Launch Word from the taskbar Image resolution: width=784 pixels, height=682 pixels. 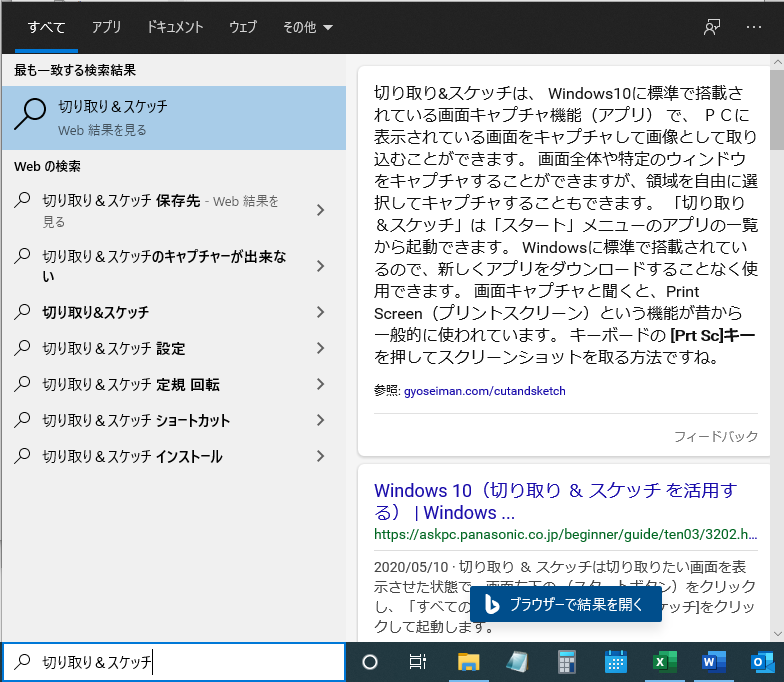714,662
